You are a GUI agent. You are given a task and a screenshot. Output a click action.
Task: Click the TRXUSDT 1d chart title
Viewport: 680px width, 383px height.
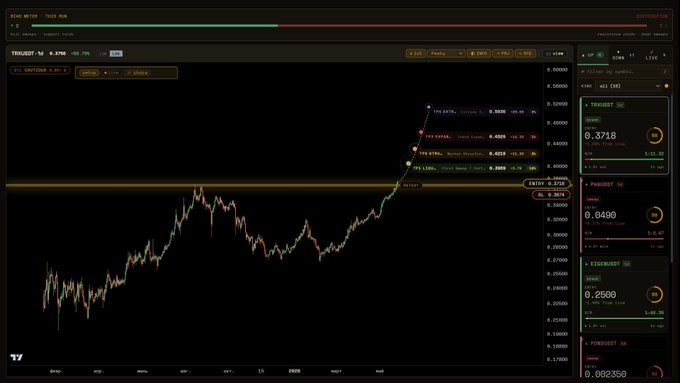(27, 53)
